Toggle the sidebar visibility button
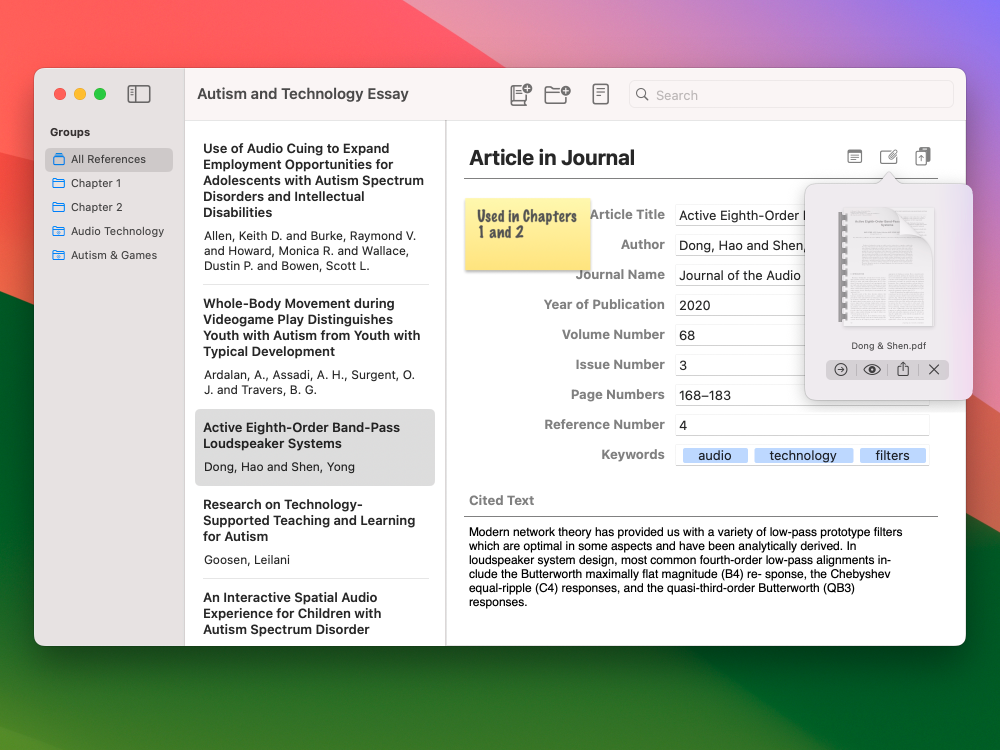The width and height of the screenshot is (1000, 750). [x=139, y=94]
